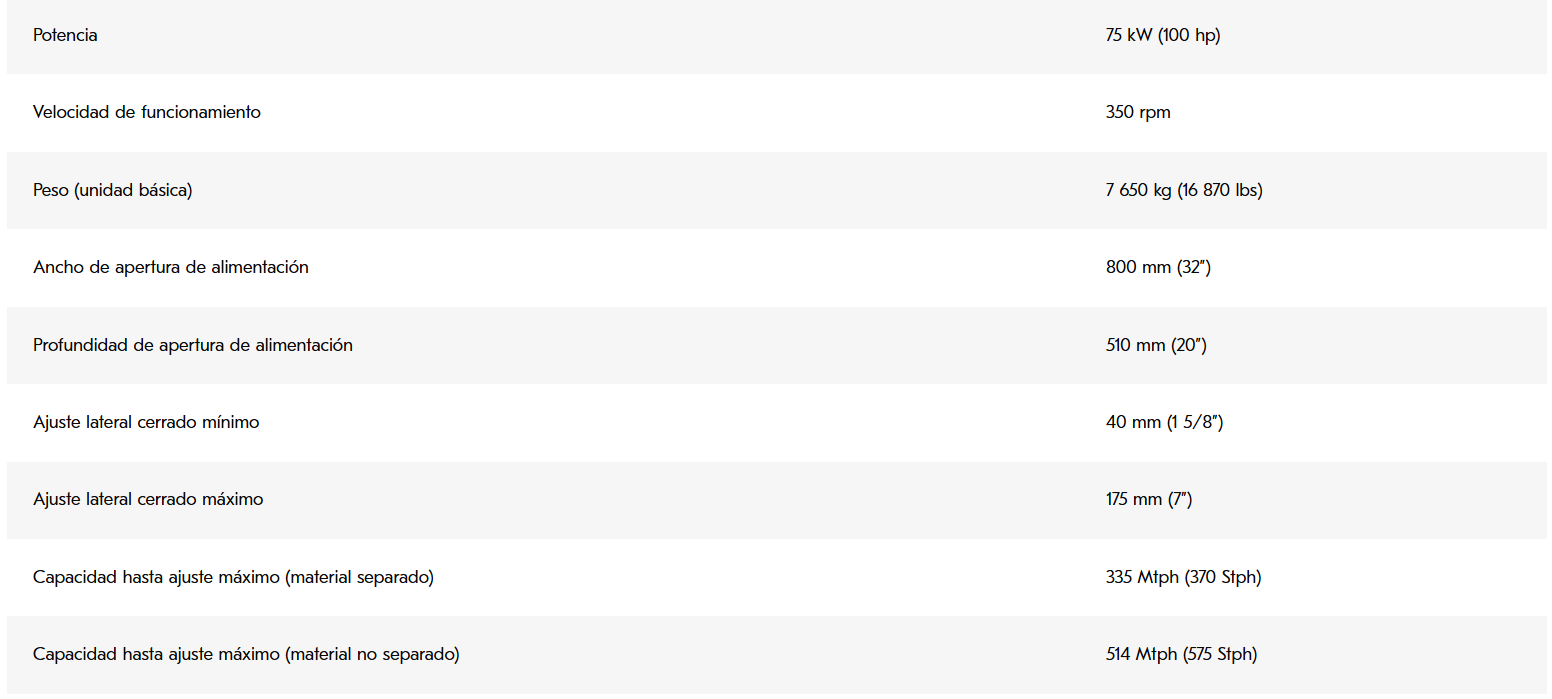Click Capacidad material separado row label
This screenshot has height=699, width=1552.
(x=233, y=577)
